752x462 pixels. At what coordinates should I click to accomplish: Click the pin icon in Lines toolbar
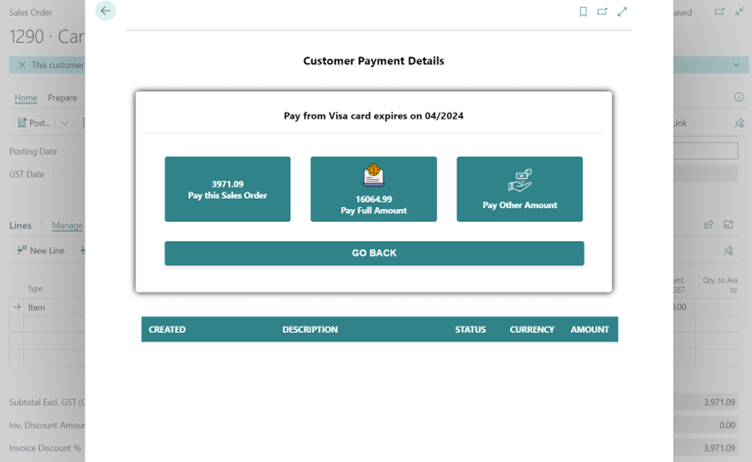coord(728,250)
